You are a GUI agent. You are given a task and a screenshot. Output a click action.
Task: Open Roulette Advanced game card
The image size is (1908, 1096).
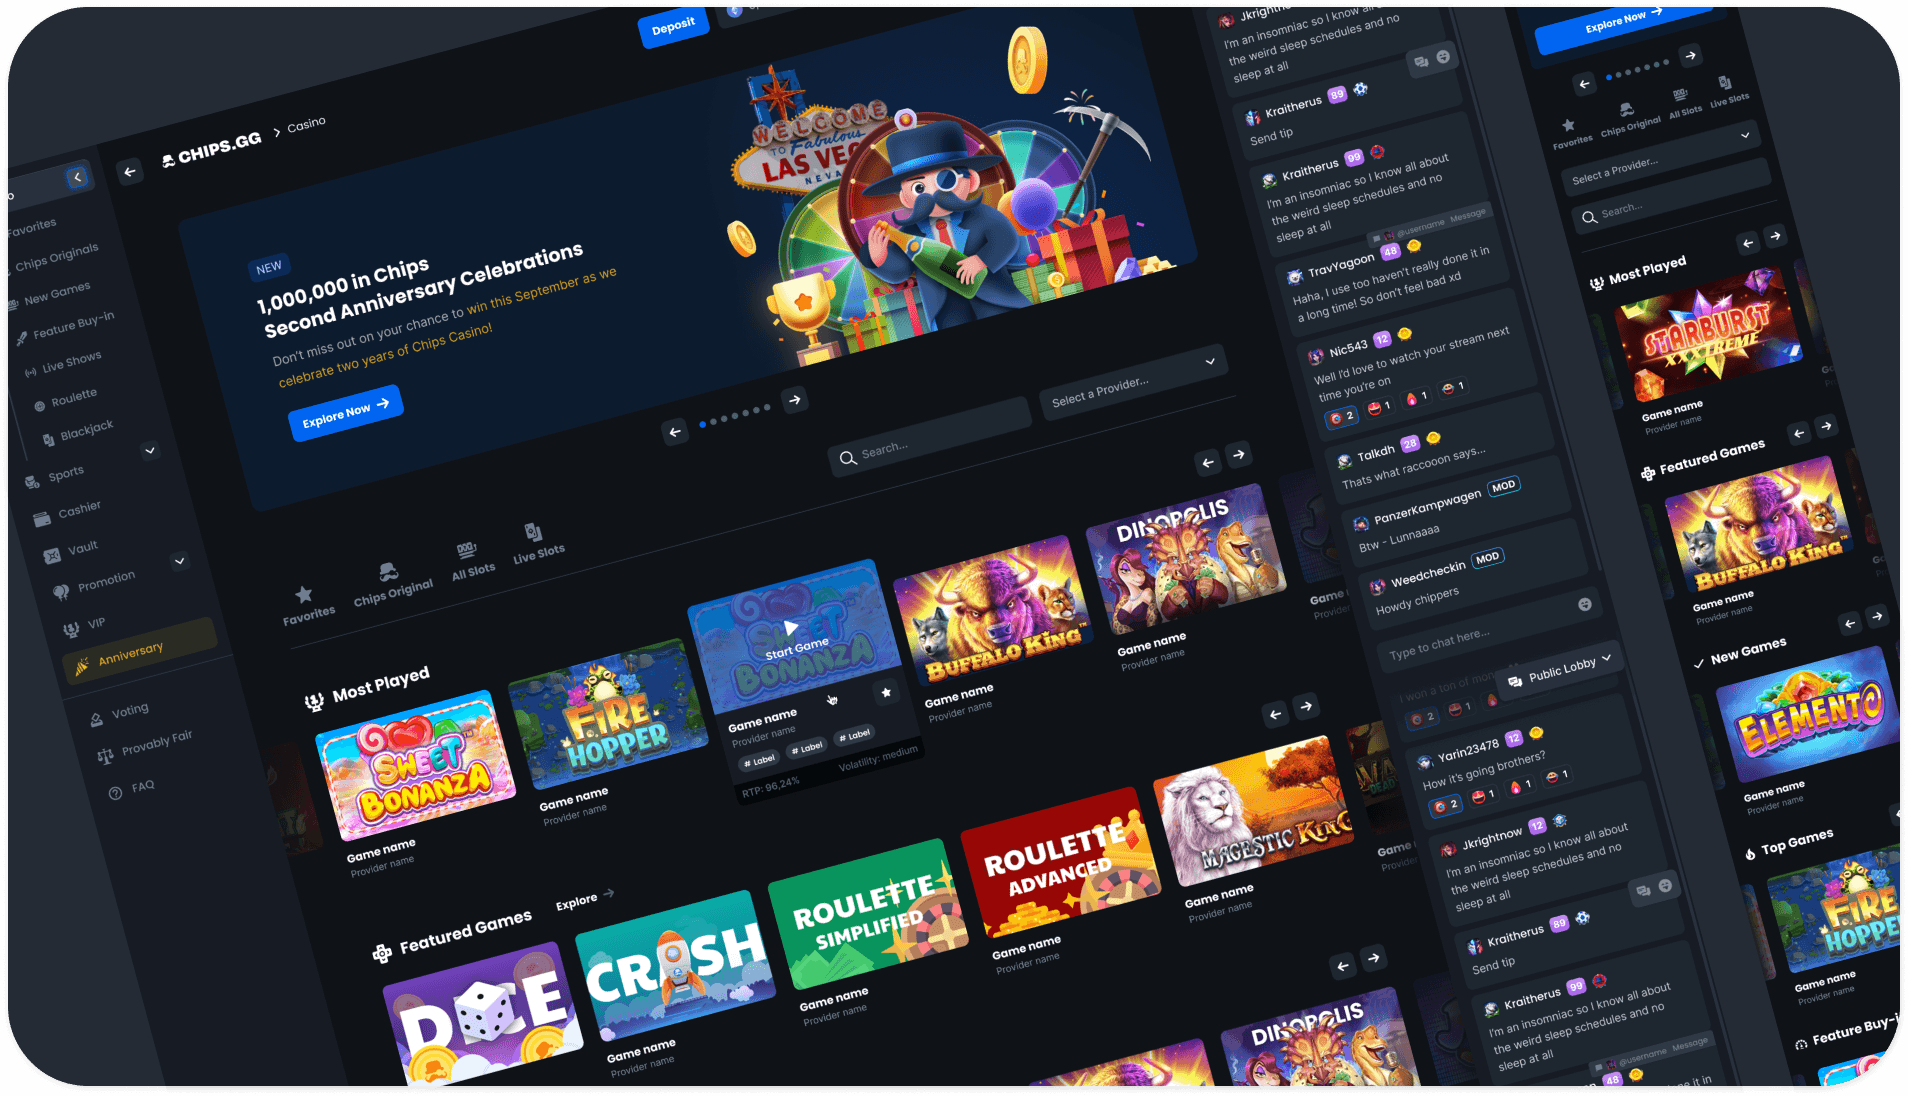point(1060,861)
